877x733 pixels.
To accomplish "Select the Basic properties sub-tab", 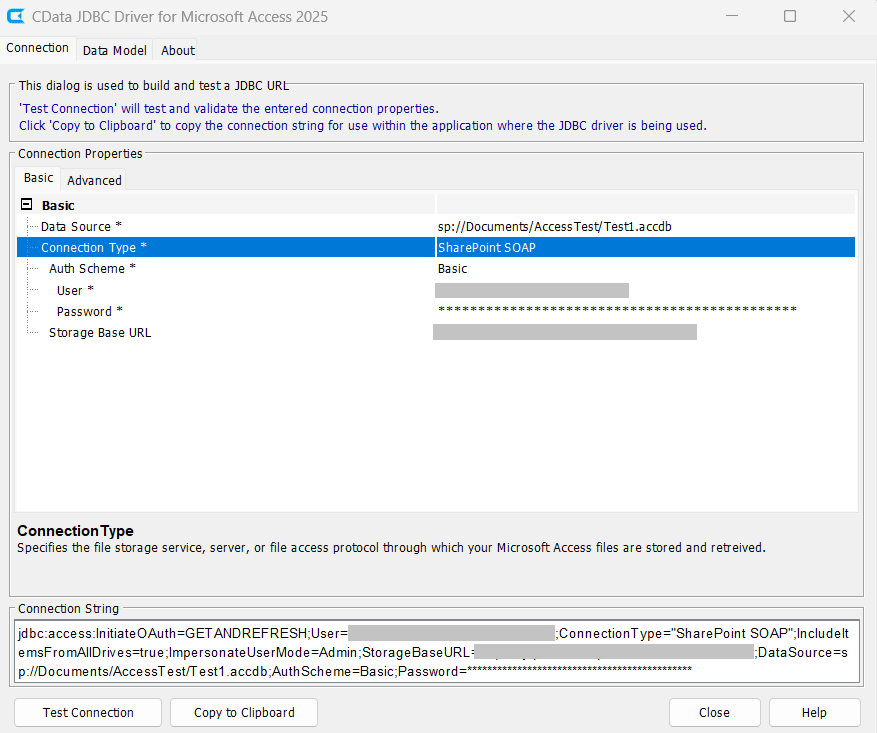I will coord(39,178).
